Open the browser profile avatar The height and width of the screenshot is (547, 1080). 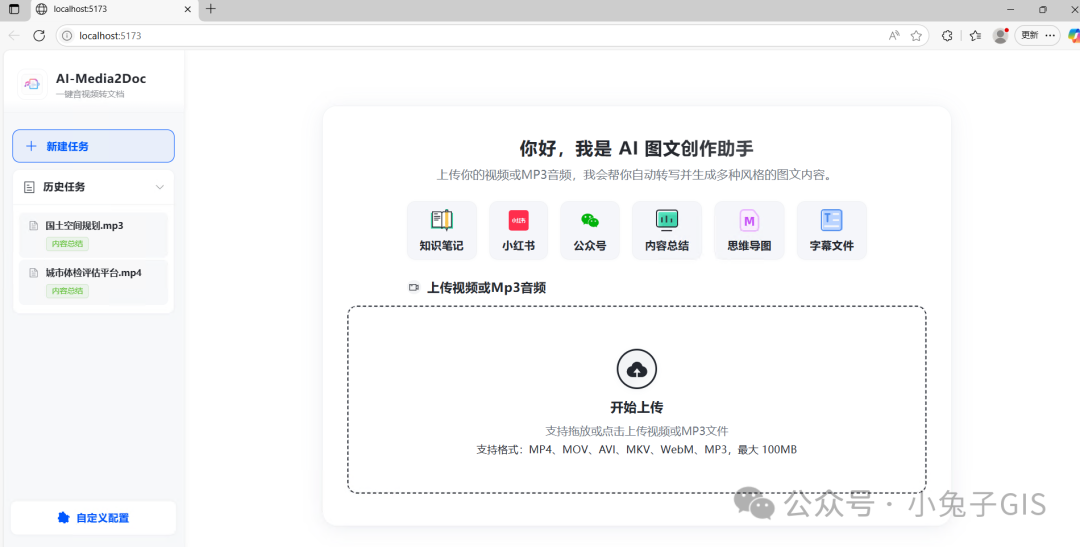coord(1000,36)
